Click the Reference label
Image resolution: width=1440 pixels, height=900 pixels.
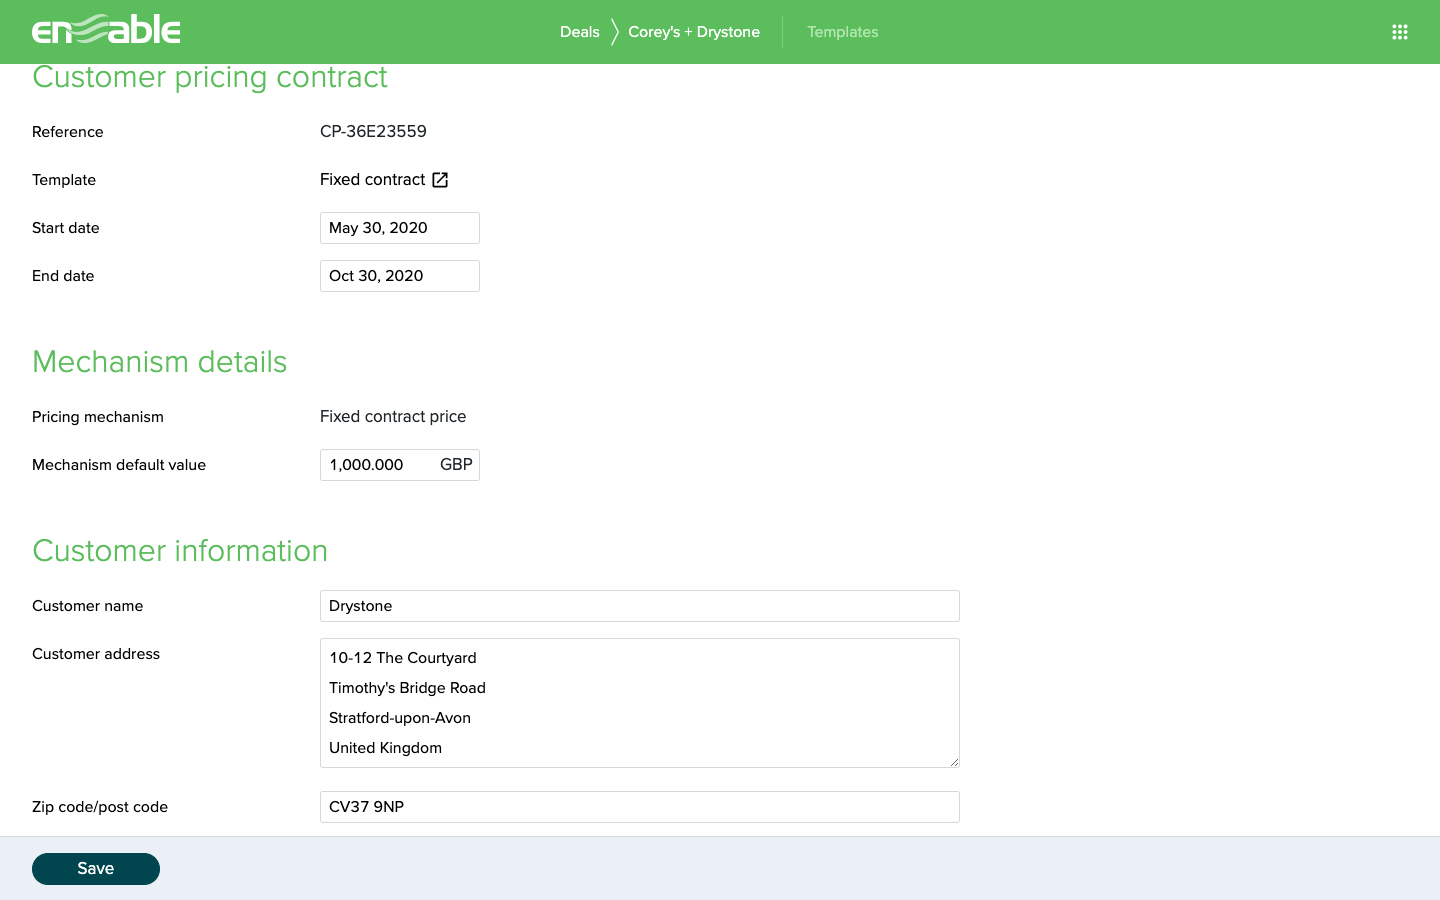click(68, 132)
